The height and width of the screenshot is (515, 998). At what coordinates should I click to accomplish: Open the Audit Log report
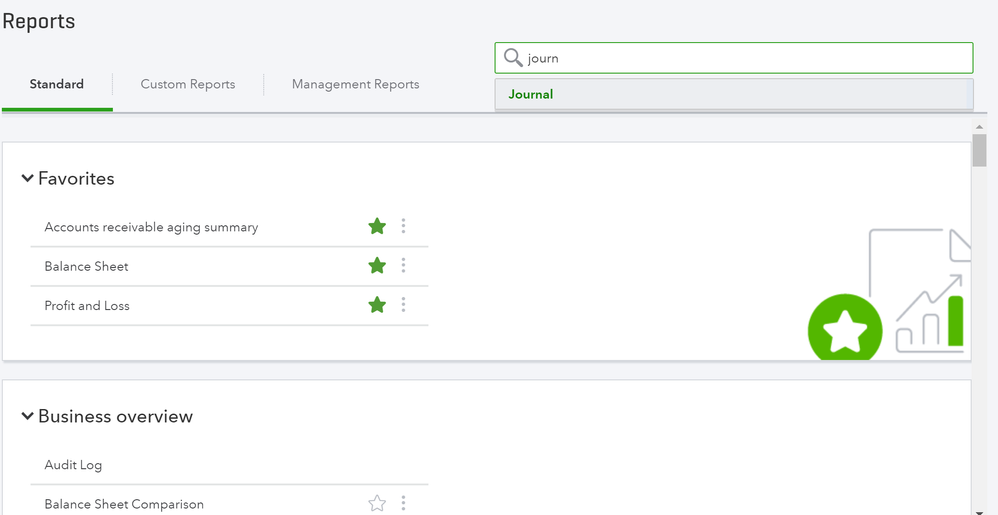tap(73, 465)
